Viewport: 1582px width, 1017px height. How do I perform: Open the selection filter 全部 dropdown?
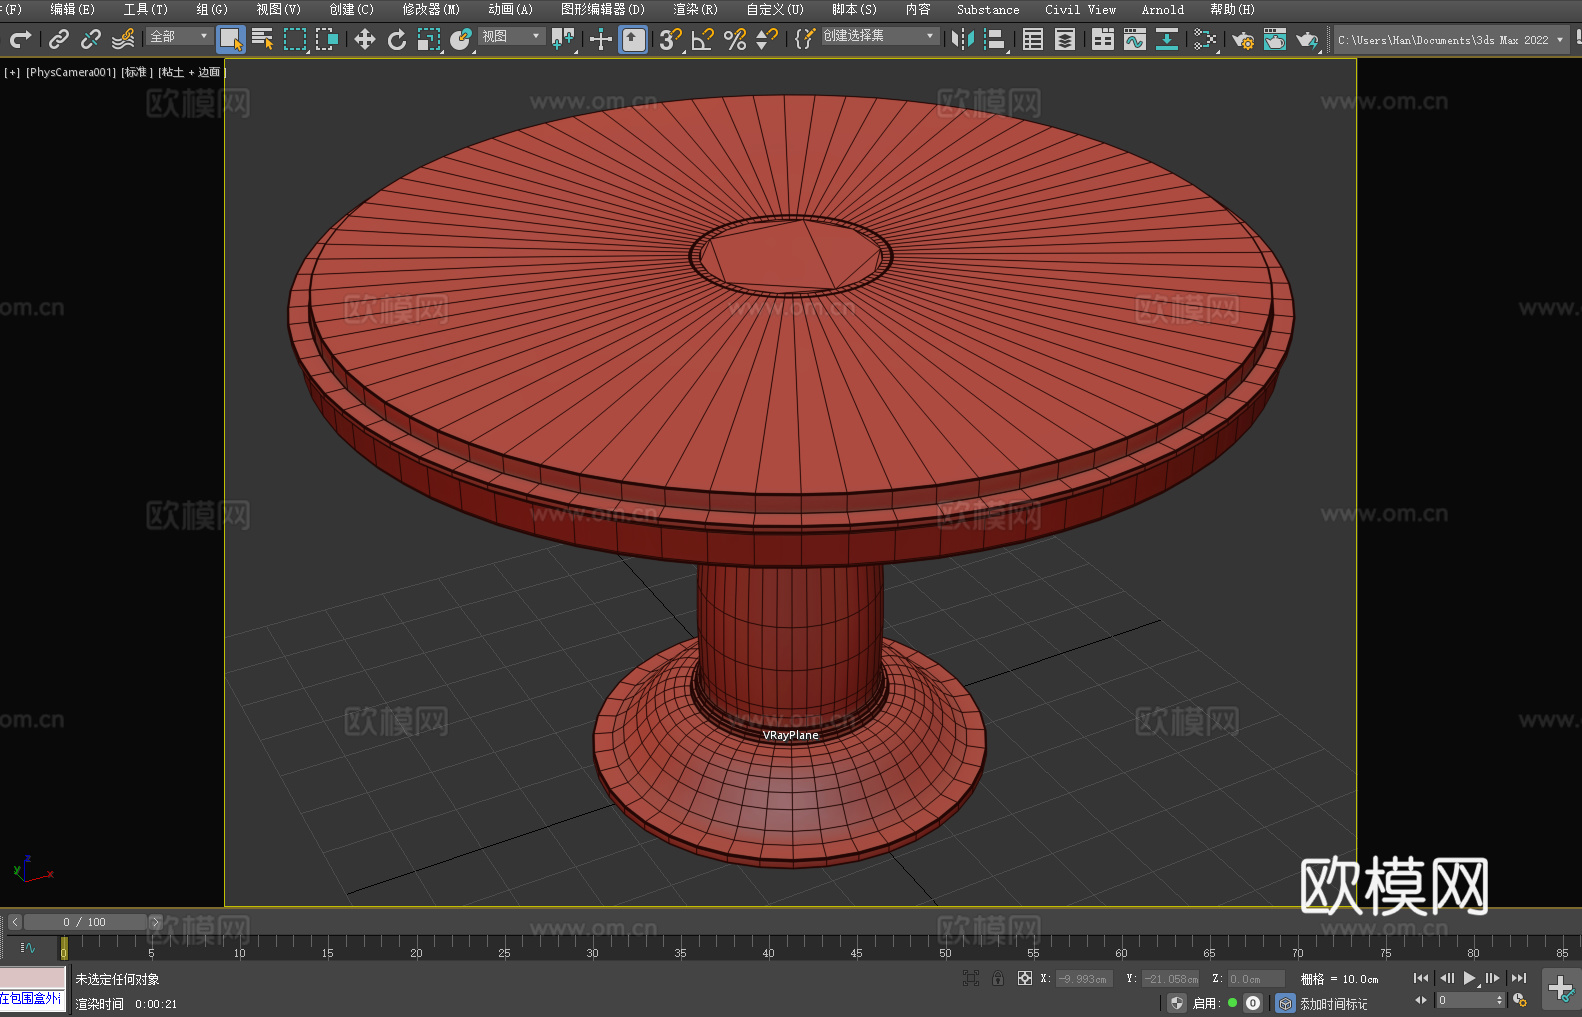(179, 36)
